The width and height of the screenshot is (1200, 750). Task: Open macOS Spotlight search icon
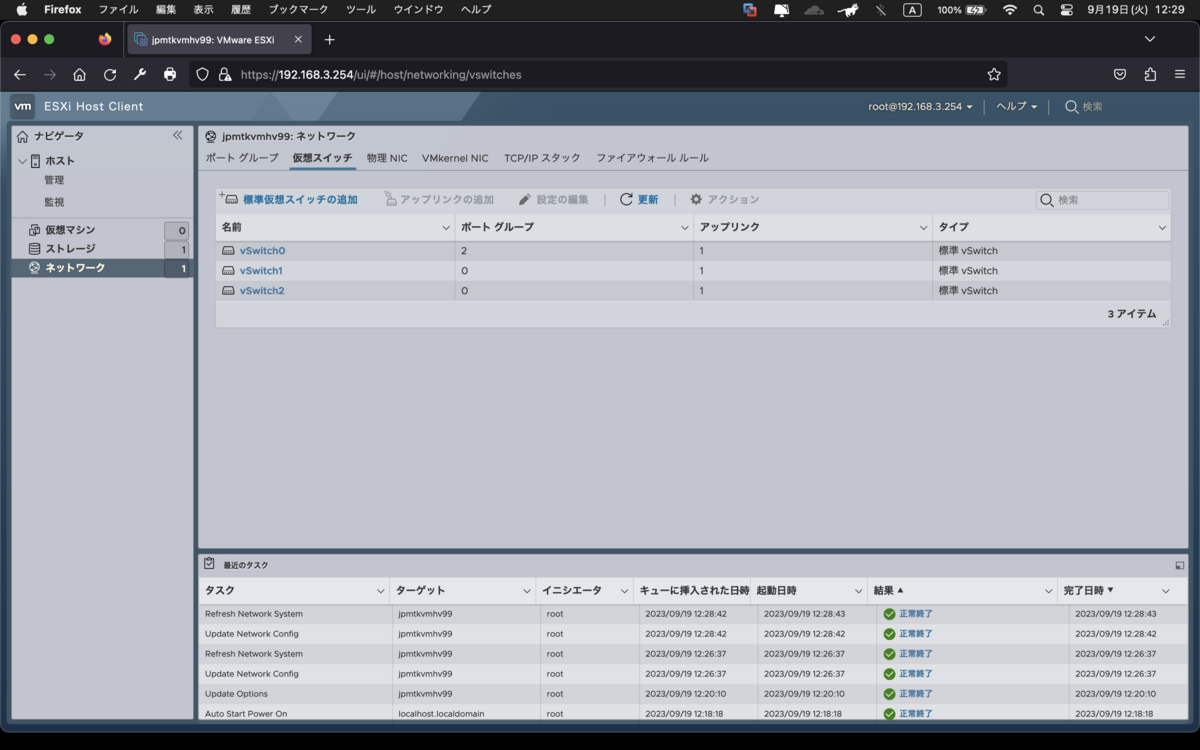tap(1039, 10)
